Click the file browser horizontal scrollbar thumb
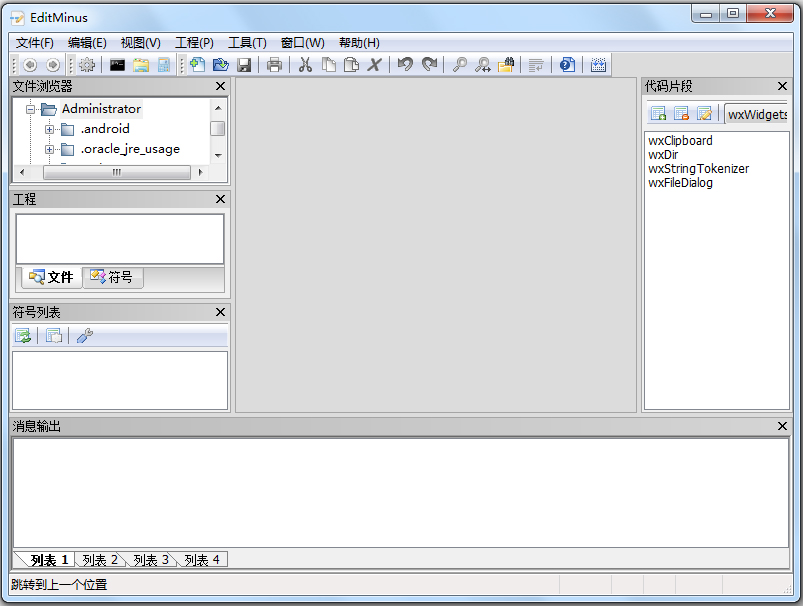This screenshot has width=803, height=606. 116,172
